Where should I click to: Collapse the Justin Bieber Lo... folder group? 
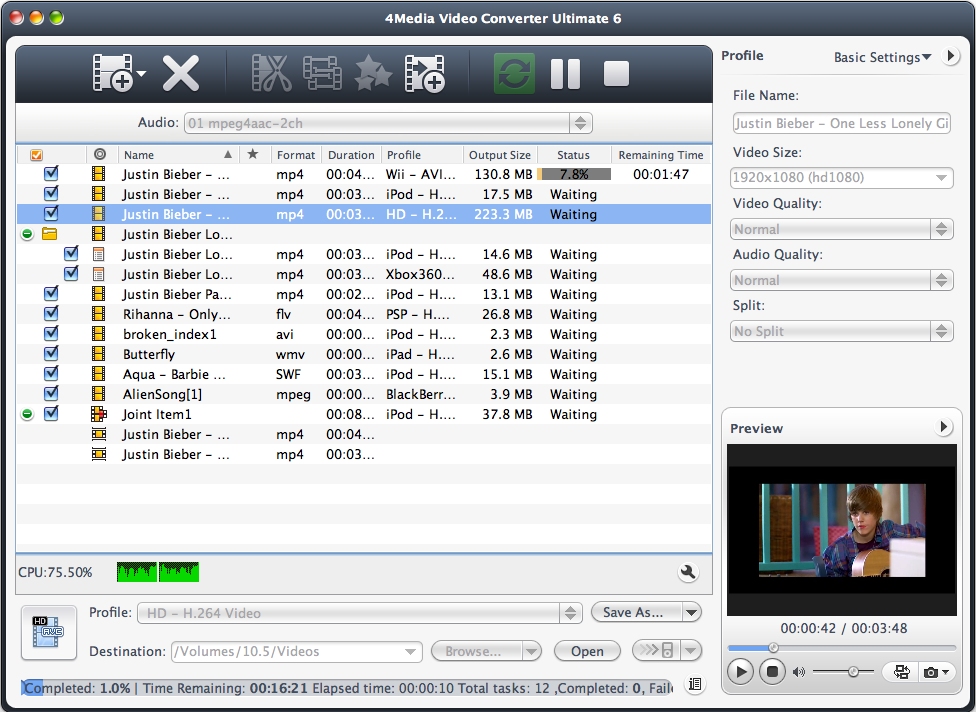point(27,234)
